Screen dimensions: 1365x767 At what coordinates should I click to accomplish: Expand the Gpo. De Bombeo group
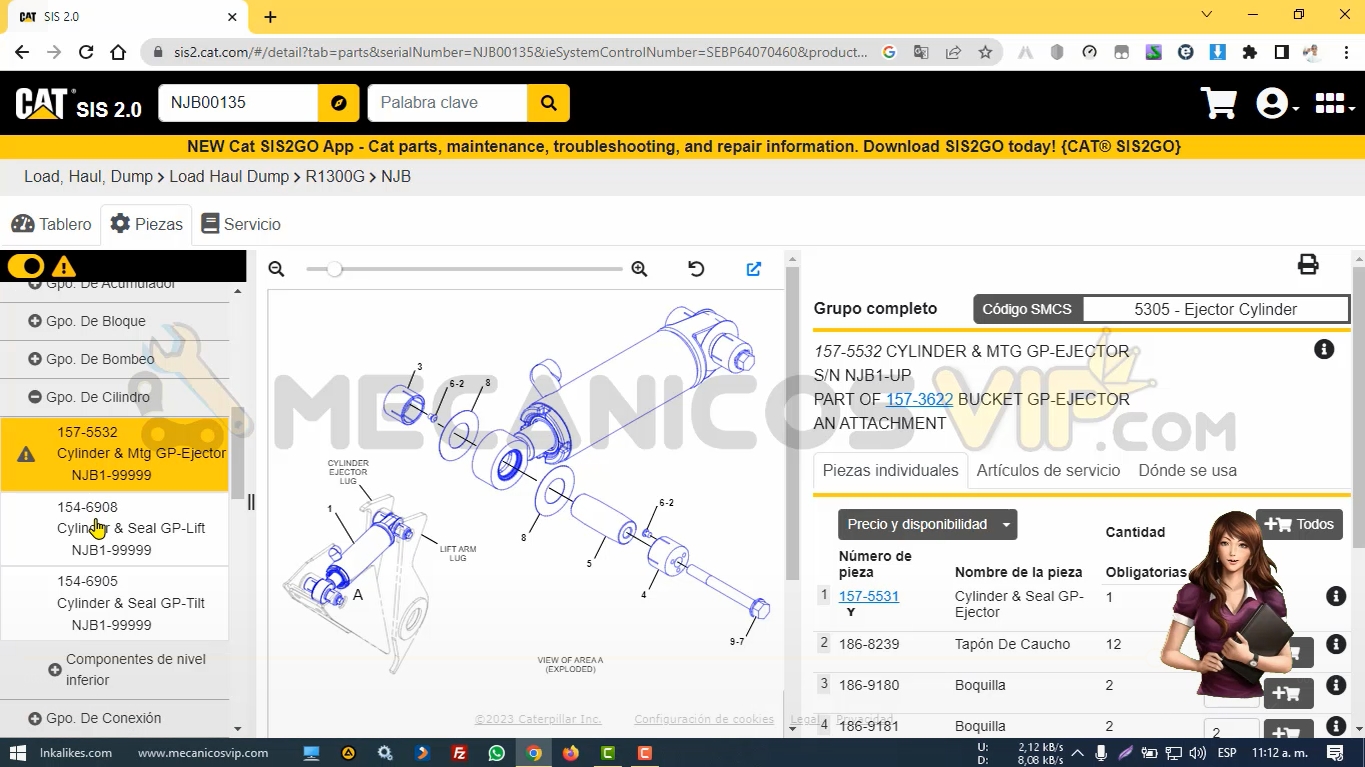tap(35, 359)
